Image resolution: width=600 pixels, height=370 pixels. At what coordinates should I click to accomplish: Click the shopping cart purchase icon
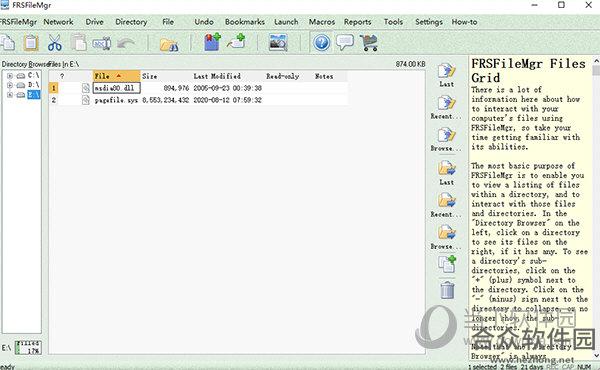pos(369,42)
